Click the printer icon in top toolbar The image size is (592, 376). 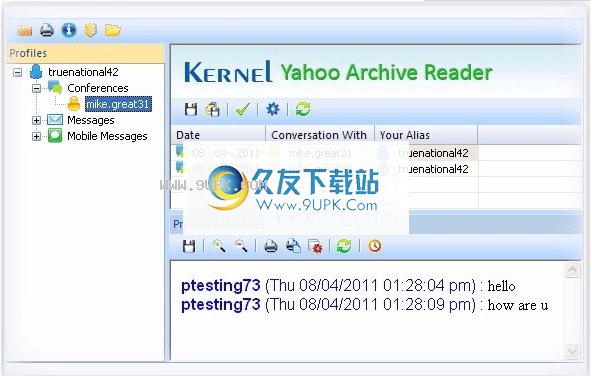(47, 30)
